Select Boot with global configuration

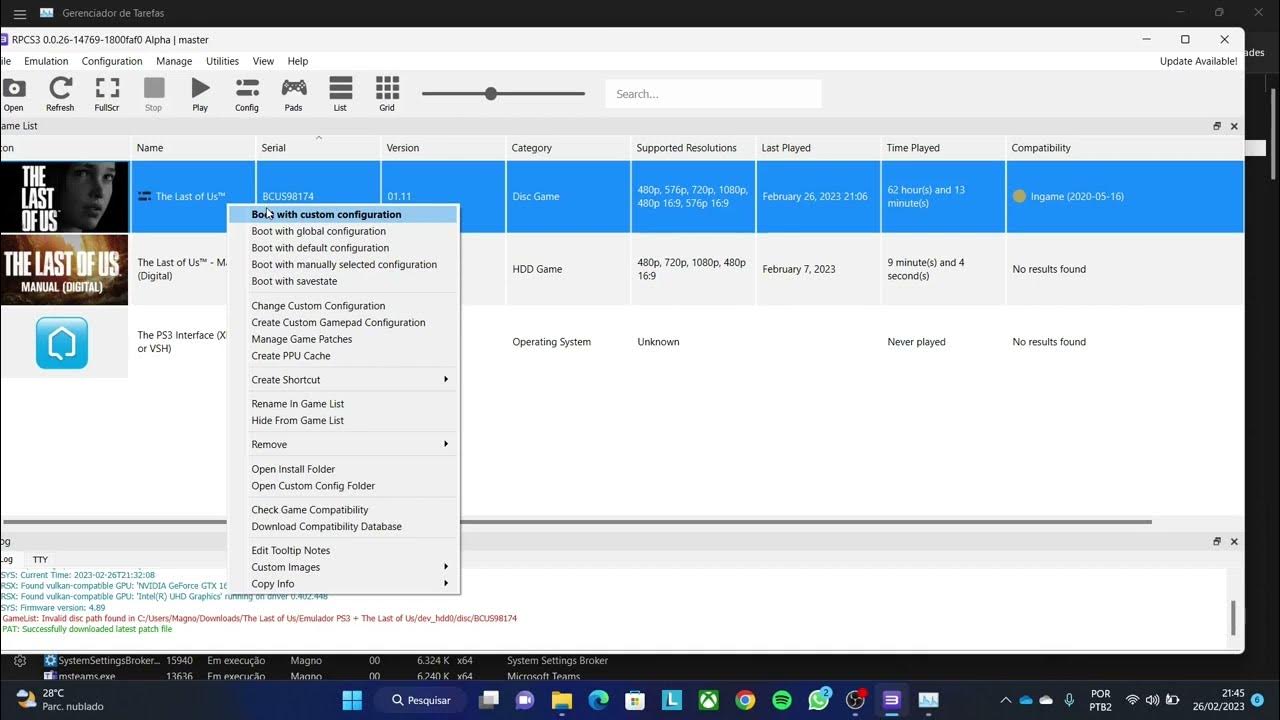tap(343, 231)
